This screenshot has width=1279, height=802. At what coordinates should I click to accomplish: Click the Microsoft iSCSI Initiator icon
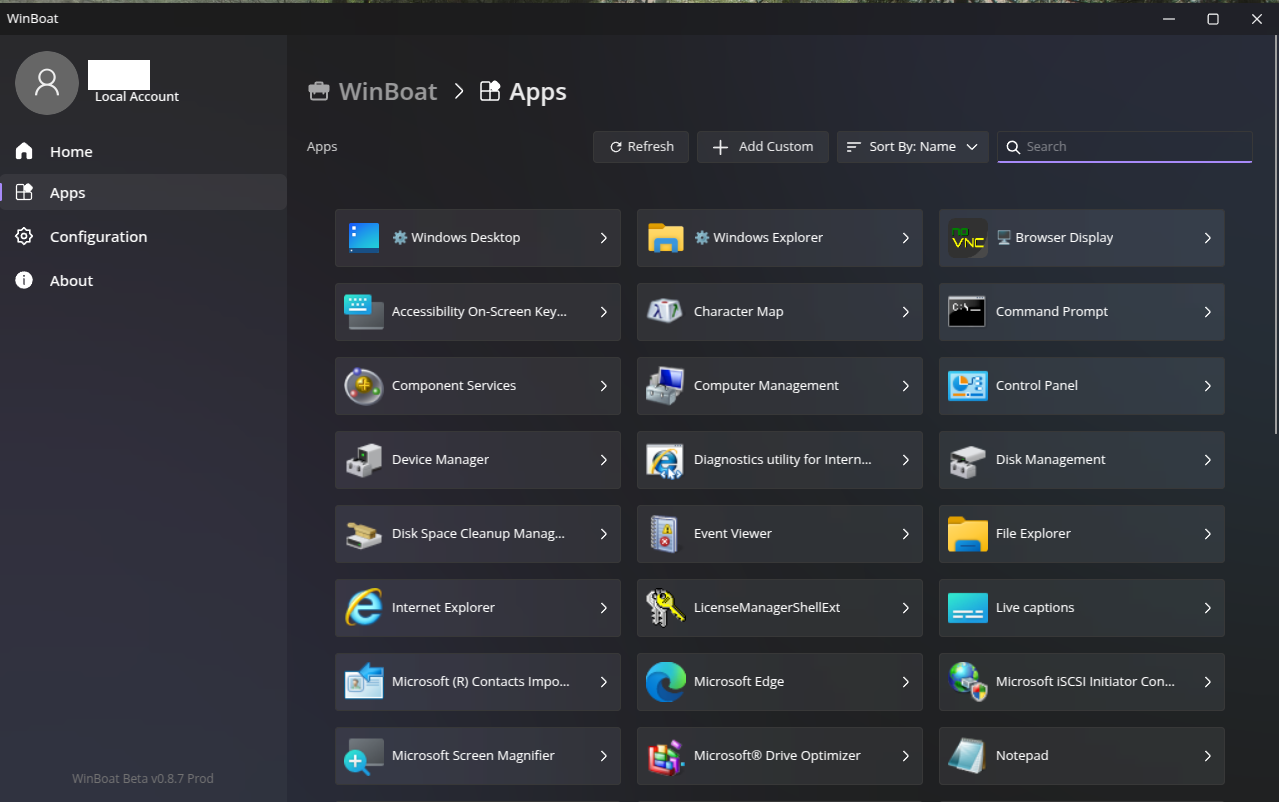968,682
